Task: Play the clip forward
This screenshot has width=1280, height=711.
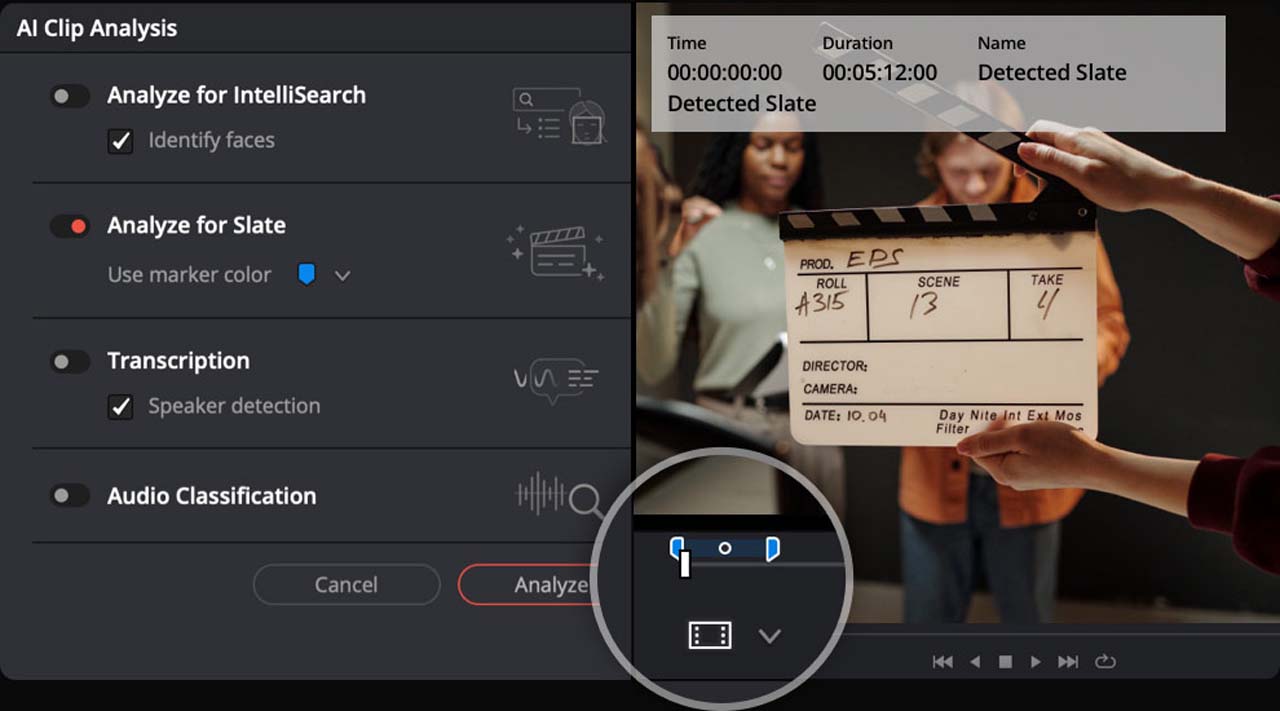Action: (x=1036, y=662)
